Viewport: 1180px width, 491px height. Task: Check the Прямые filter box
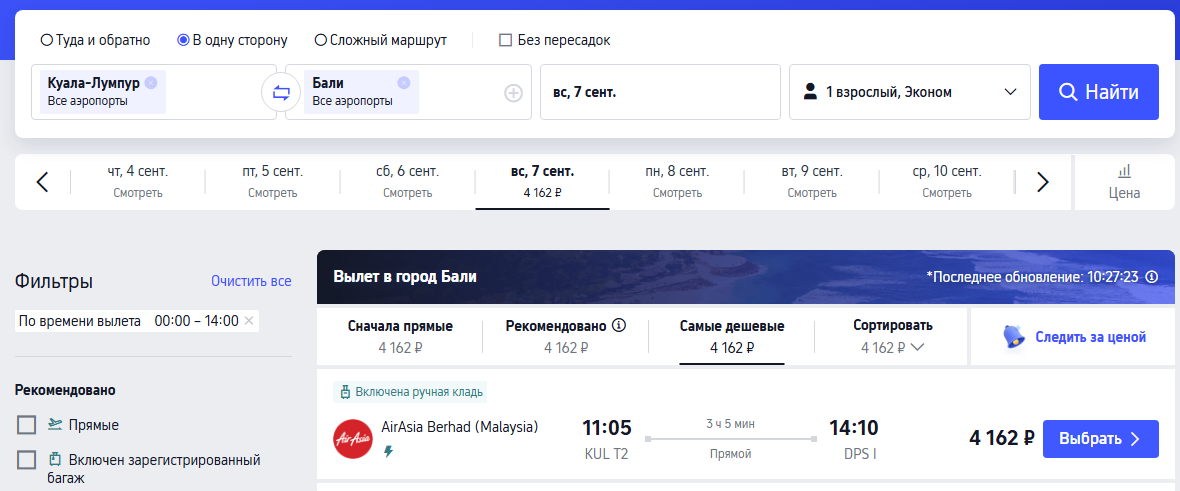[26, 425]
